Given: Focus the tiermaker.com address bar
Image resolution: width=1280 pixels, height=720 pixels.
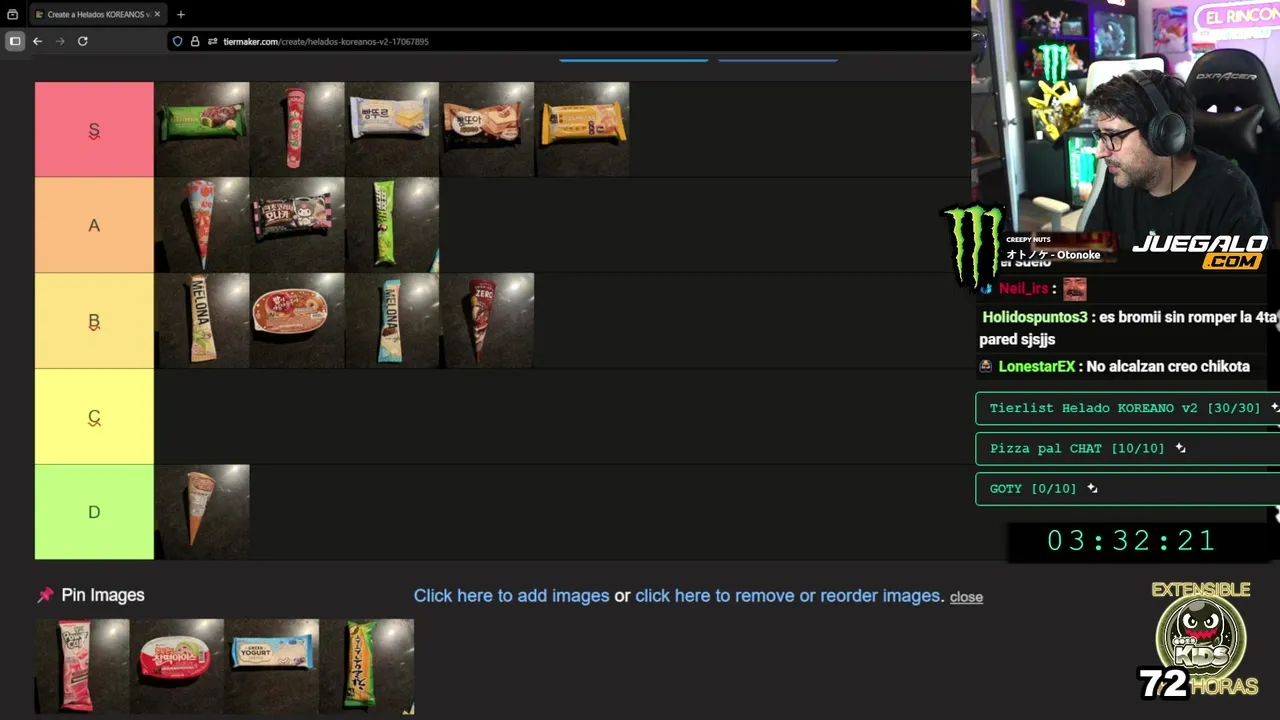Looking at the screenshot, I should tap(570, 41).
